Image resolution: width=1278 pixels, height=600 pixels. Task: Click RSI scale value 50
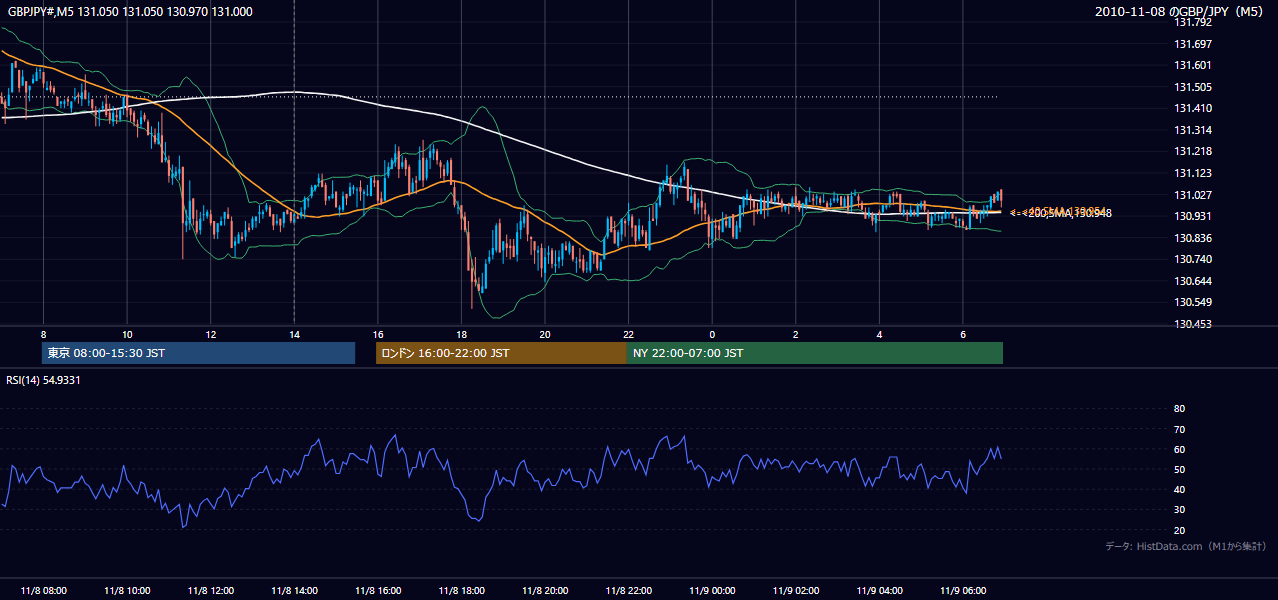(x=1179, y=469)
